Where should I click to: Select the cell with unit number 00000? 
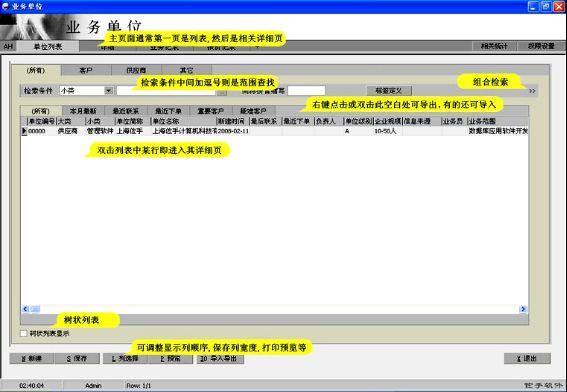pos(42,131)
